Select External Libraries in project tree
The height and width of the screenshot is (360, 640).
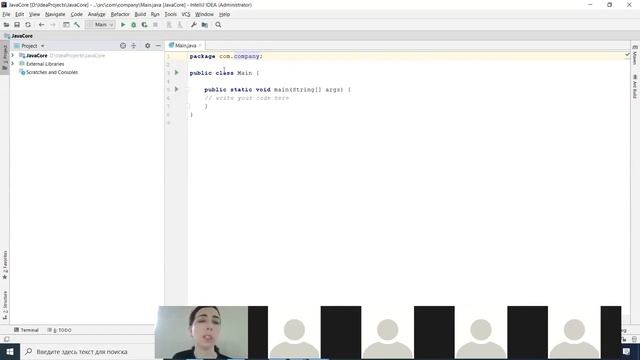click(x=45, y=64)
